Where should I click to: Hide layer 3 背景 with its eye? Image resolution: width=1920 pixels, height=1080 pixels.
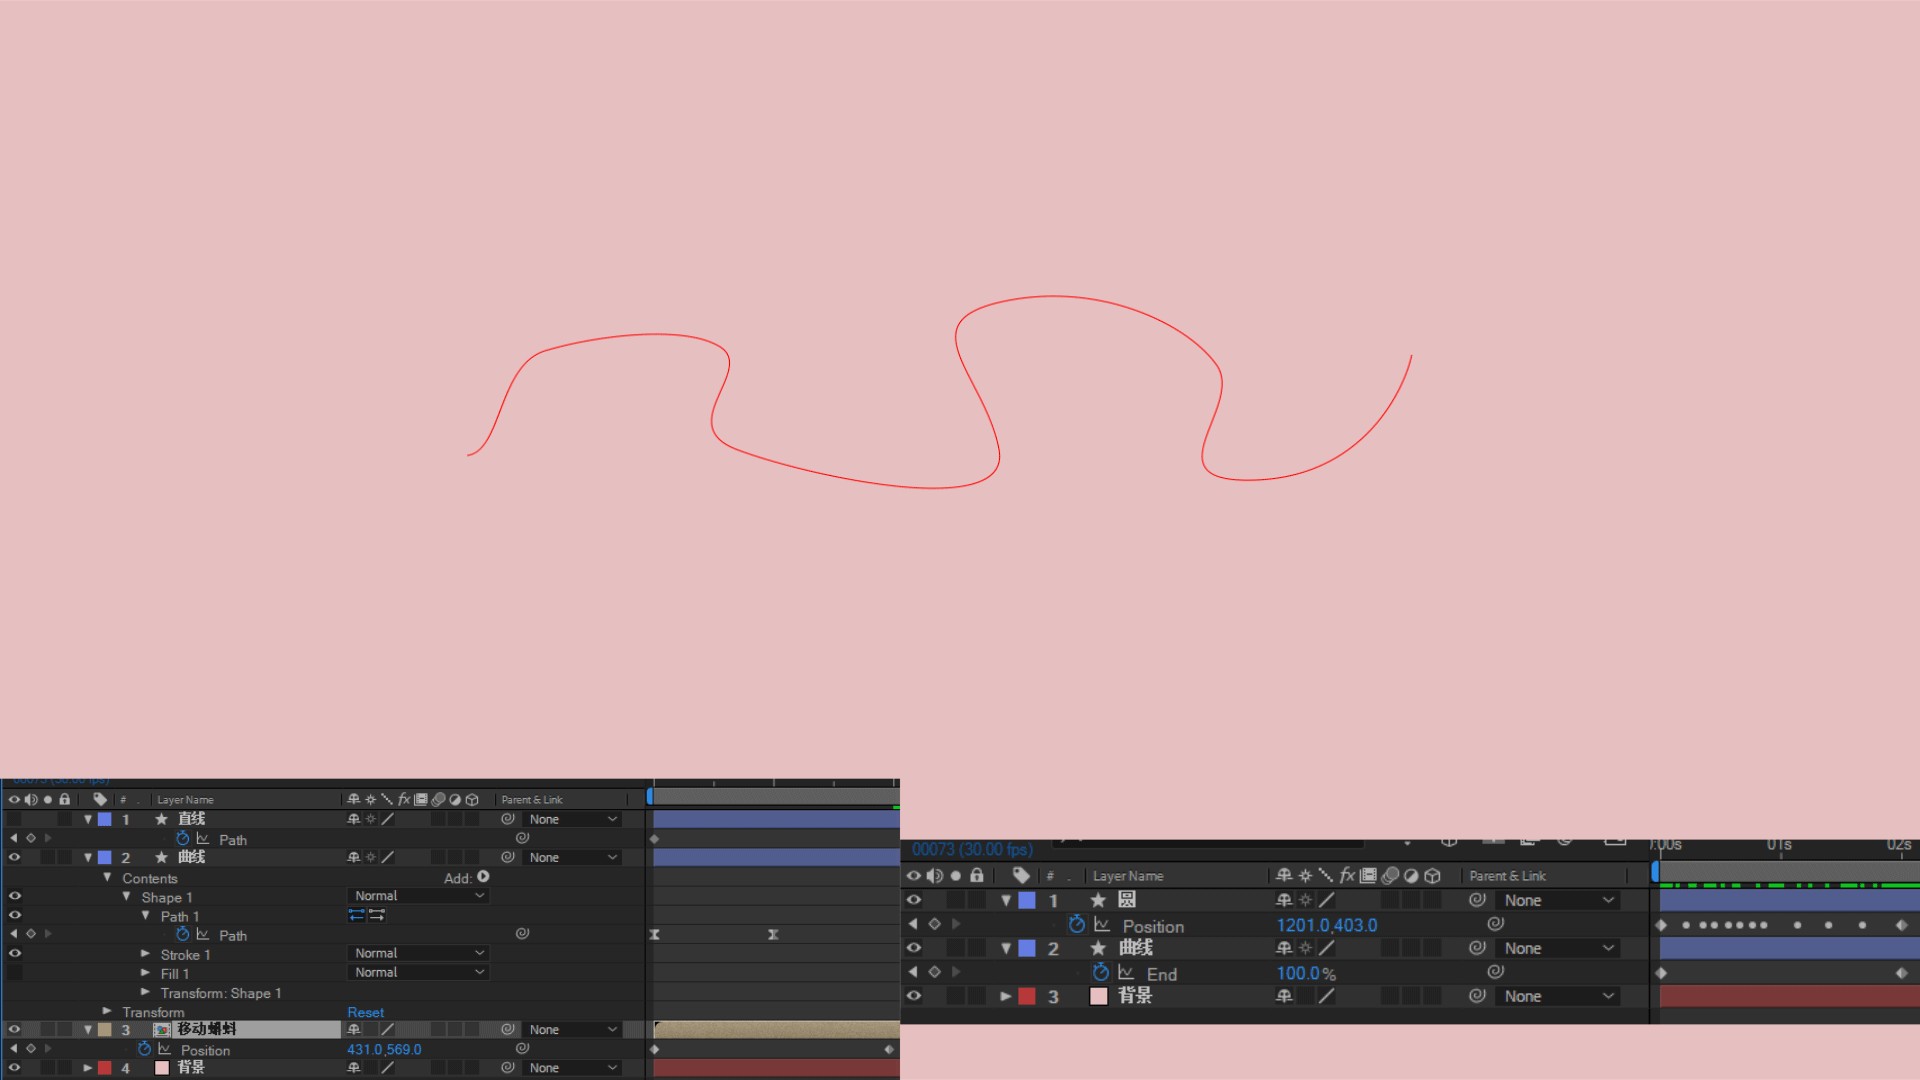click(914, 996)
